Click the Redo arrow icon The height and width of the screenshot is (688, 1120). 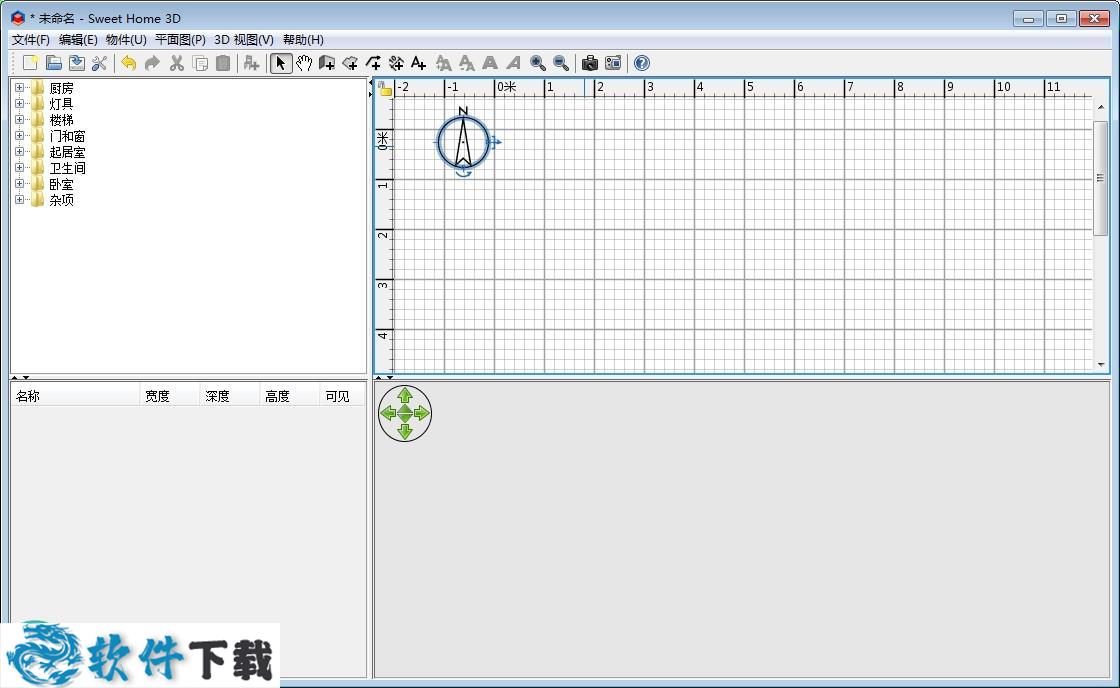click(x=152, y=63)
